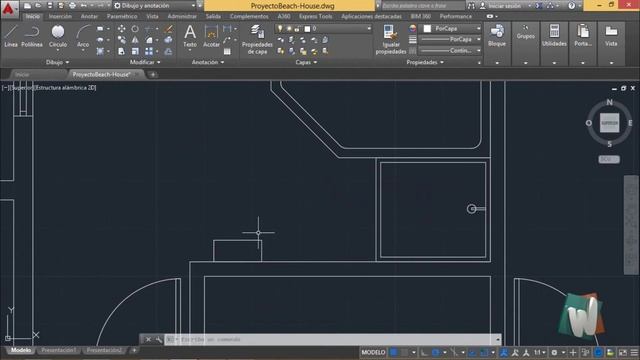
Task: Click Igualar propiedades tool
Action: [391, 39]
